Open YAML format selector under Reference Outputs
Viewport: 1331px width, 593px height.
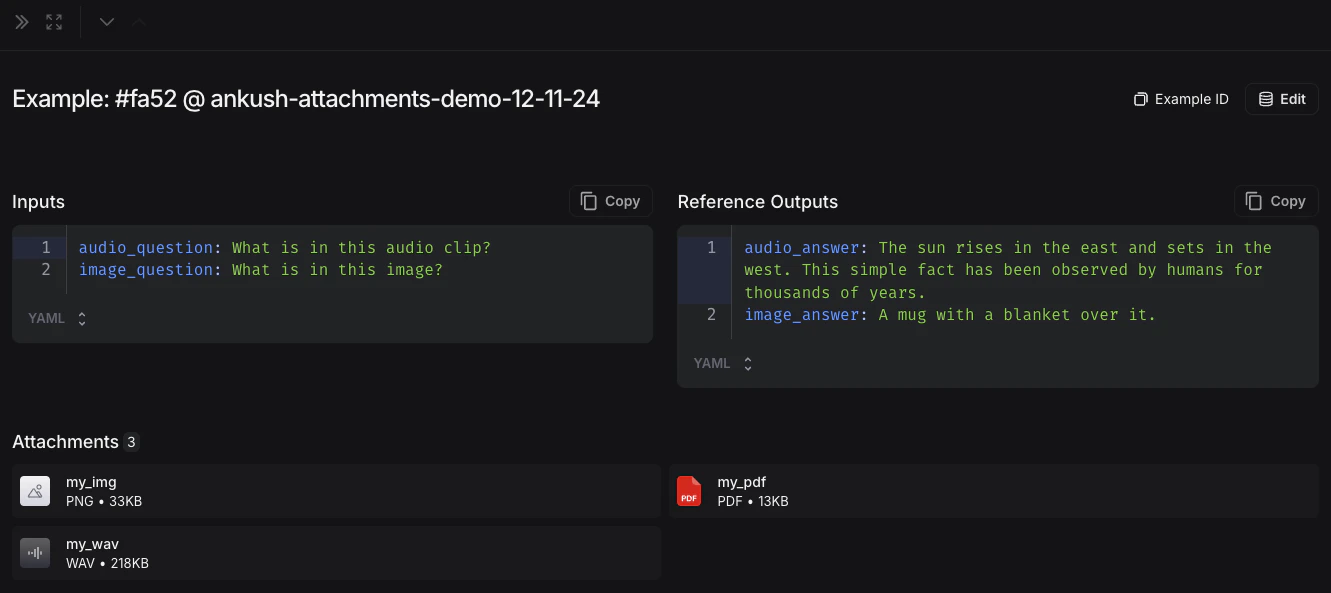point(723,363)
